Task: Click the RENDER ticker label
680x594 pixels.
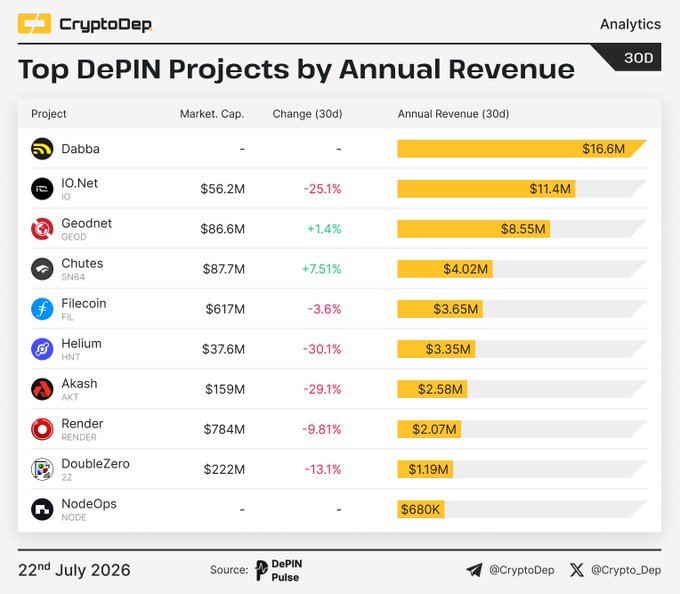Action: pyautogui.click(x=79, y=437)
